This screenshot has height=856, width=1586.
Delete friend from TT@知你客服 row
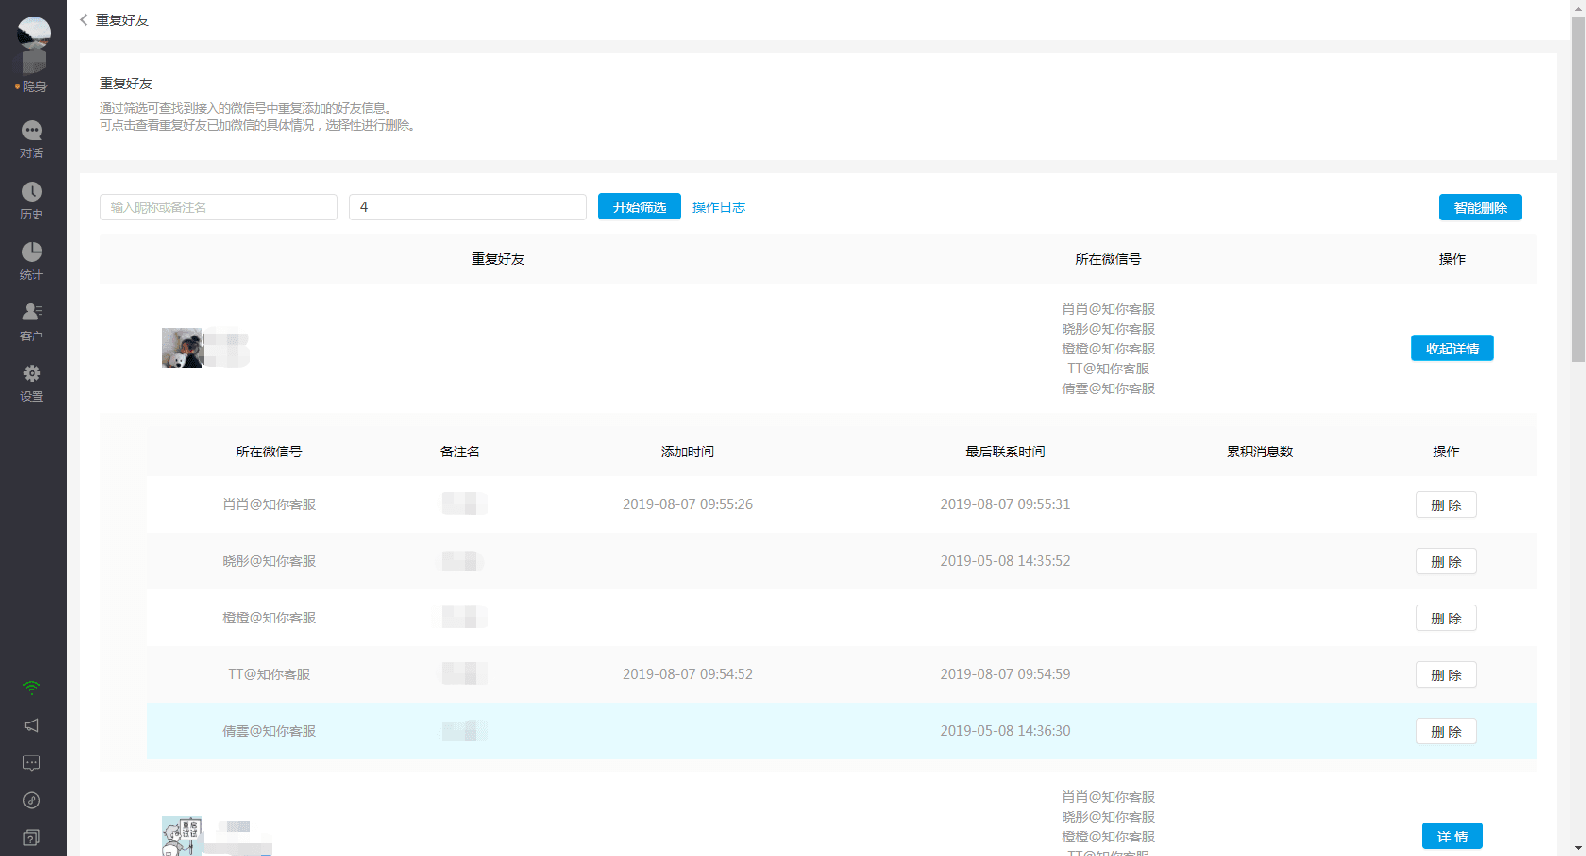click(1446, 675)
